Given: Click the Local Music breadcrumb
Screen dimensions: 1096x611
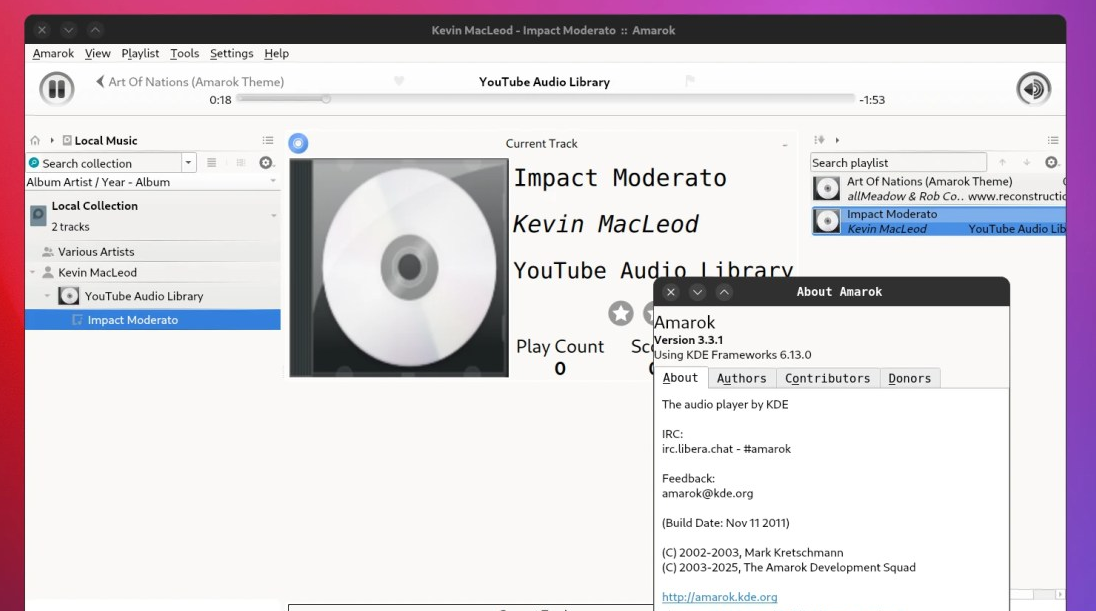Looking at the screenshot, I should [100, 141].
